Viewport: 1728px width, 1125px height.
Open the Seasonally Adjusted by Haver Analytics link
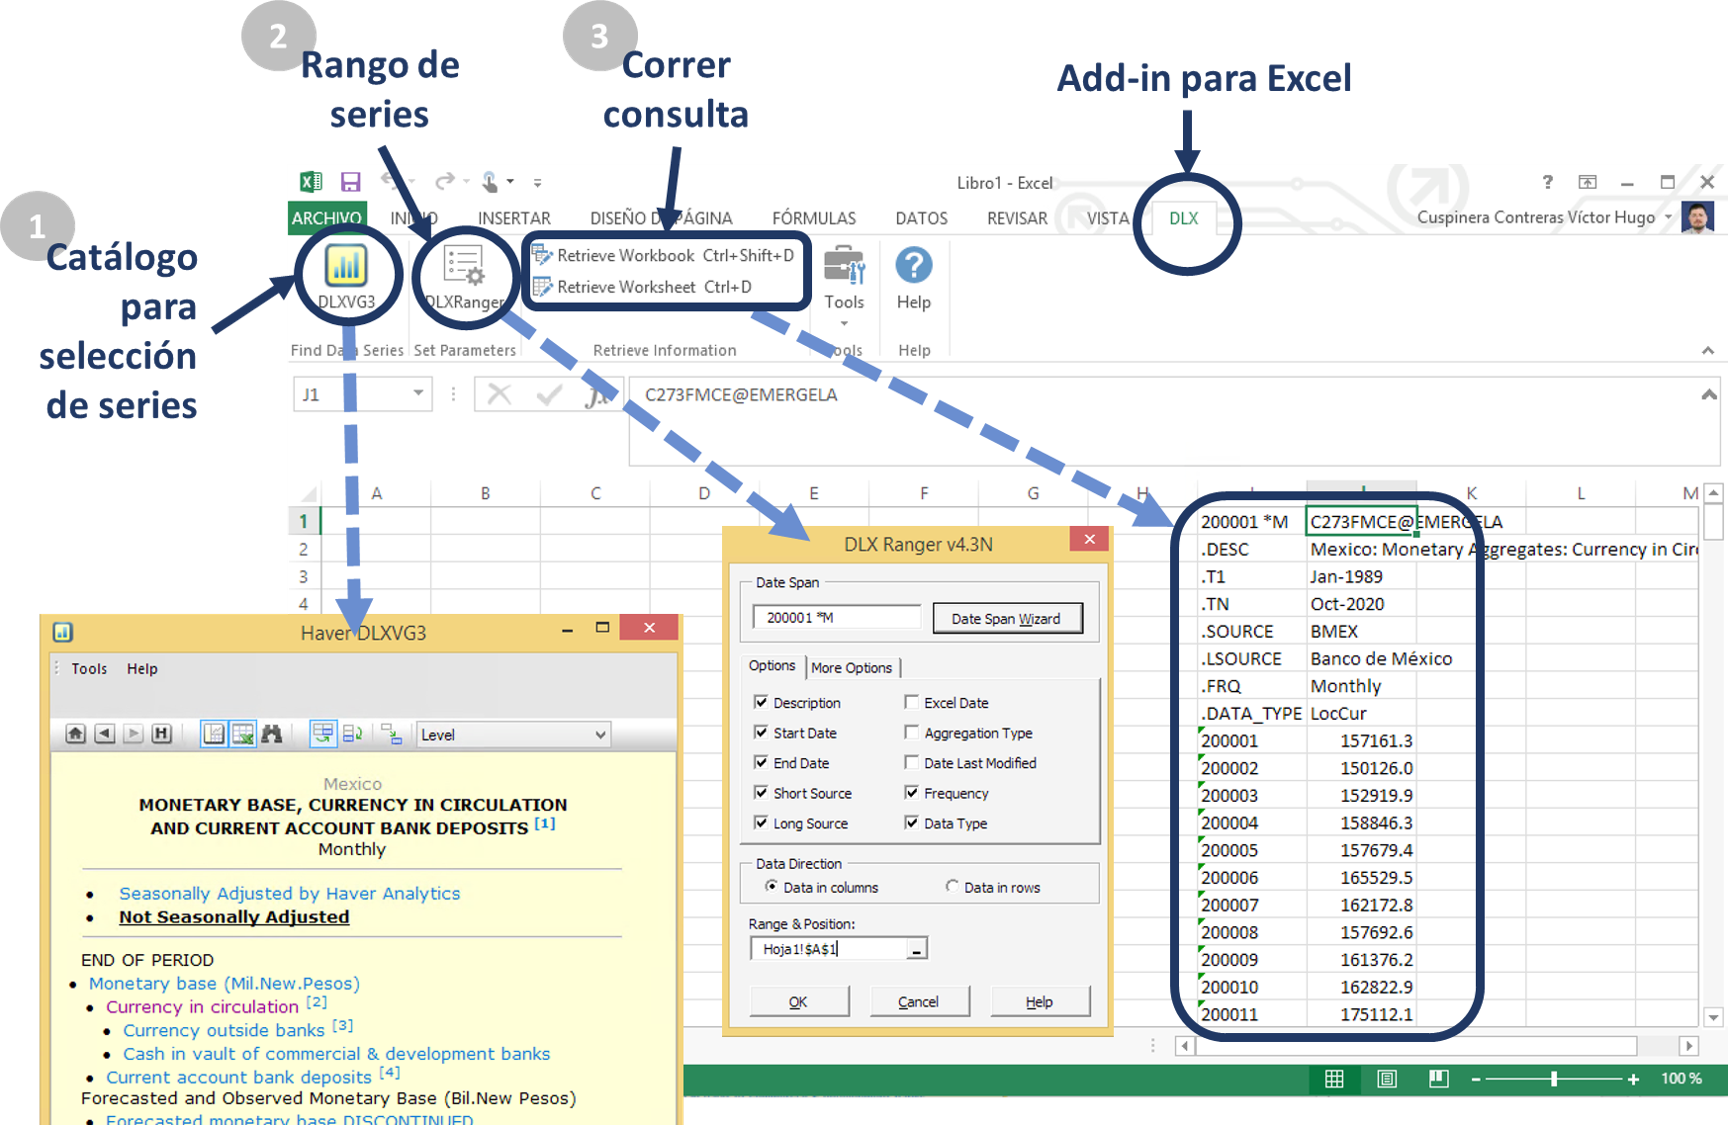289,893
